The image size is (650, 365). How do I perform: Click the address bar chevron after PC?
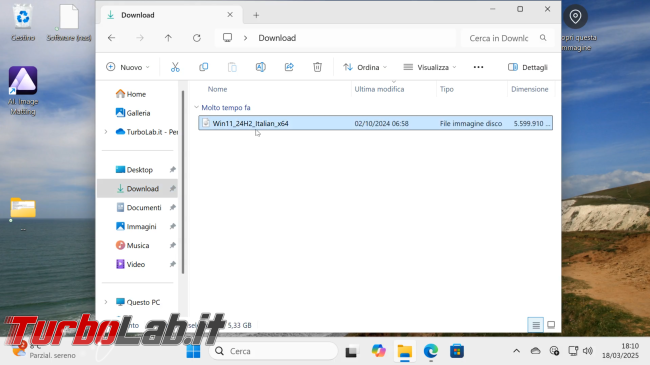pyautogui.click(x=245, y=38)
